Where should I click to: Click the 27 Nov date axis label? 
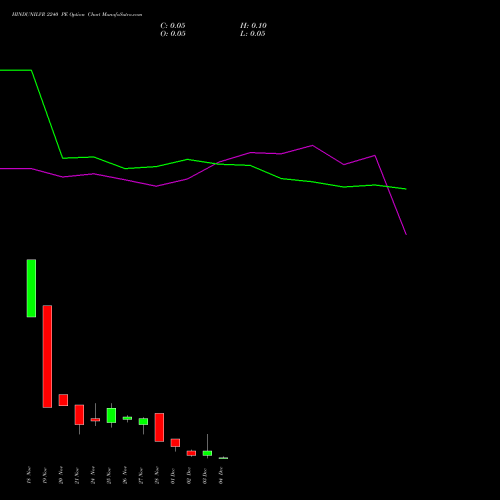(141, 475)
